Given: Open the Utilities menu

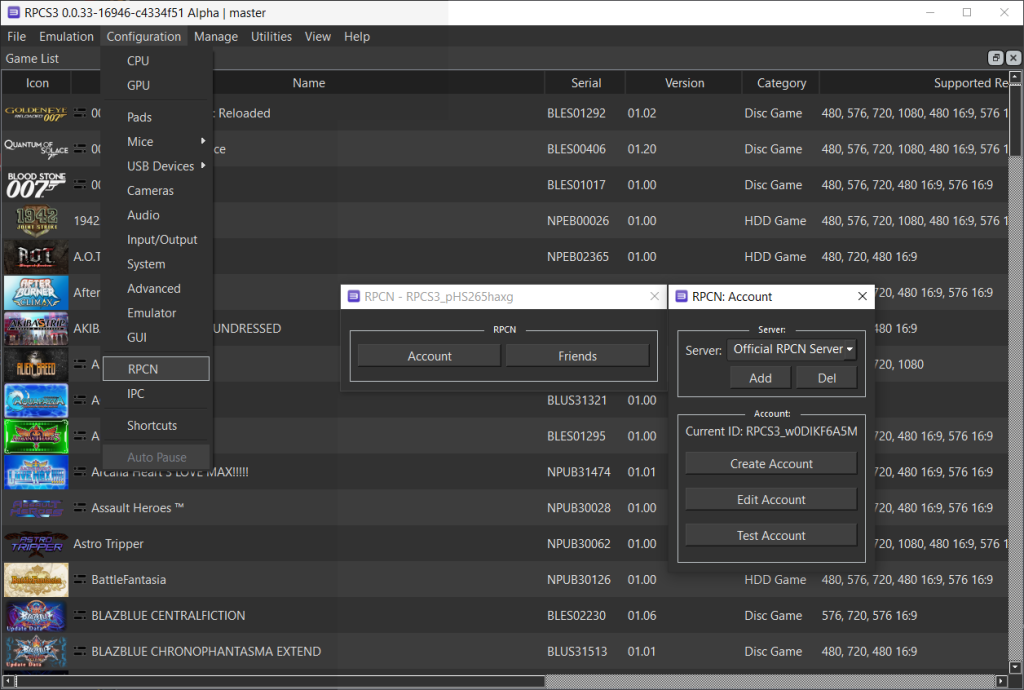Looking at the screenshot, I should [x=271, y=37].
